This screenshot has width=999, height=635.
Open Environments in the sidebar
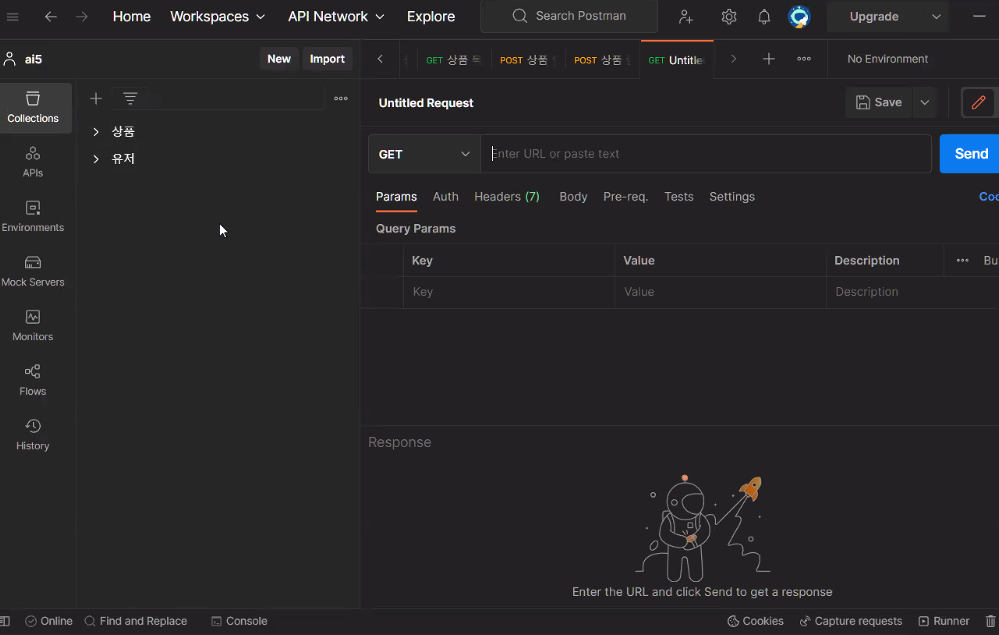click(x=33, y=217)
